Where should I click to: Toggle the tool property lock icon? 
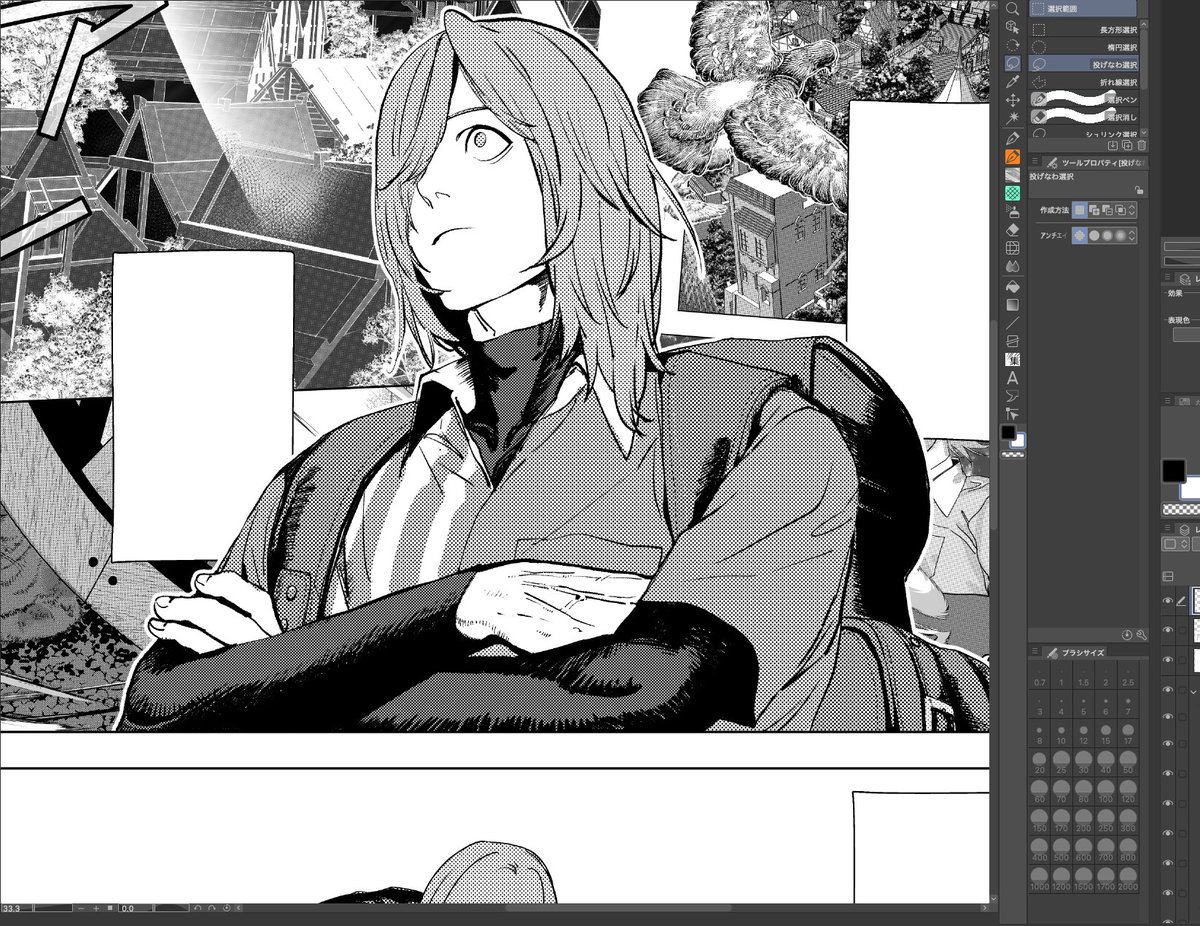pos(1139,189)
